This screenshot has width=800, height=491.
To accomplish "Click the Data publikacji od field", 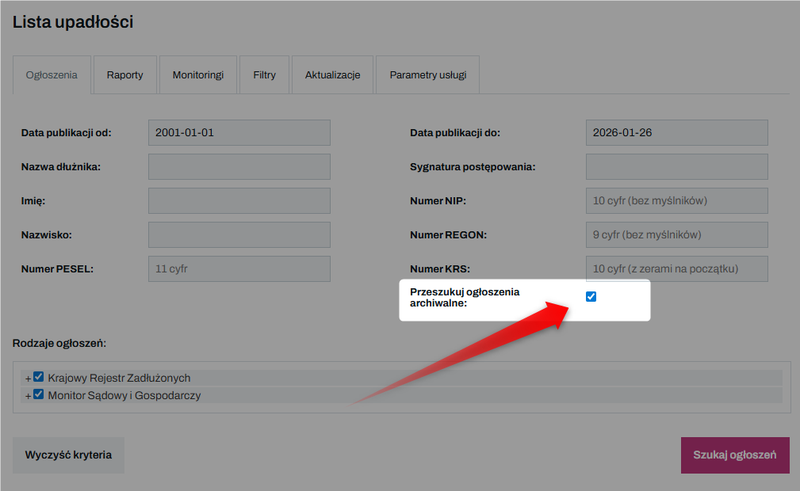I will [x=239, y=133].
